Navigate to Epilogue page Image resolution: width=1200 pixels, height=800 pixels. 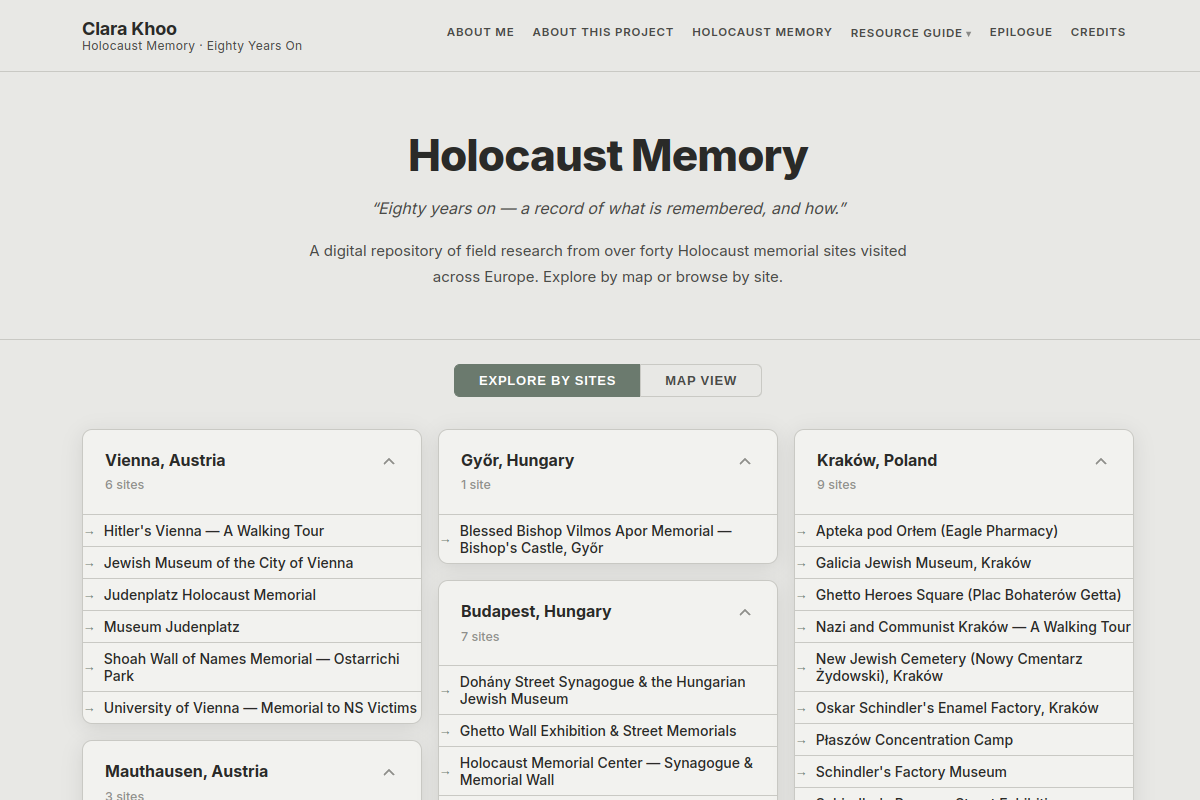pyautogui.click(x=1021, y=32)
